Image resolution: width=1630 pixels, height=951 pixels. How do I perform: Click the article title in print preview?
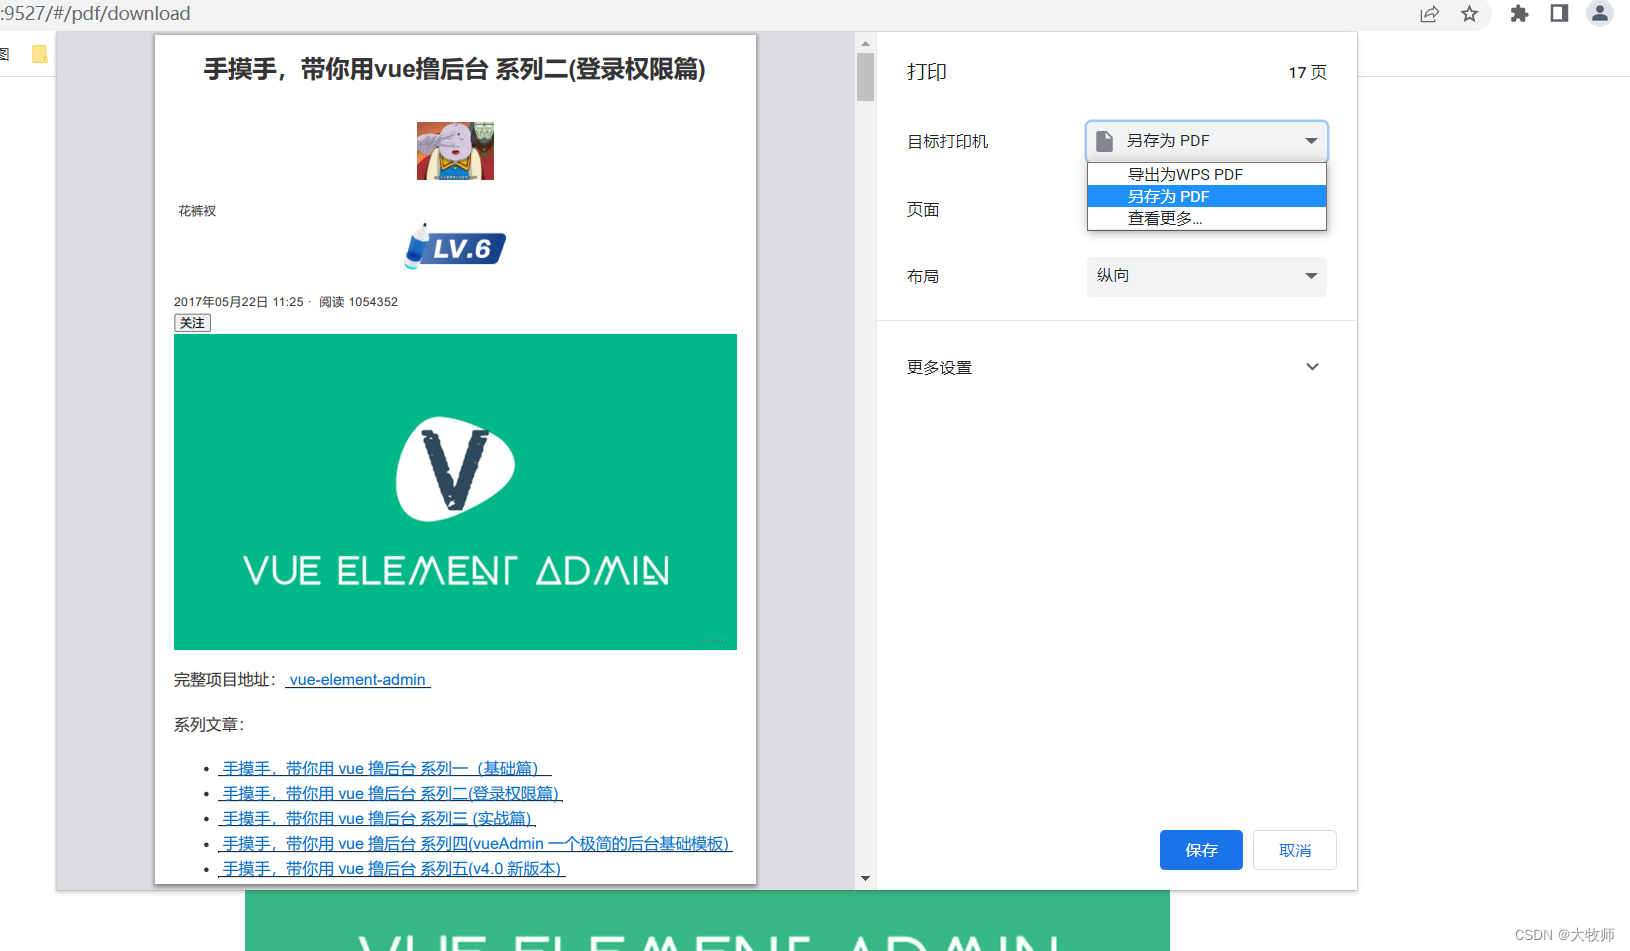pos(455,69)
